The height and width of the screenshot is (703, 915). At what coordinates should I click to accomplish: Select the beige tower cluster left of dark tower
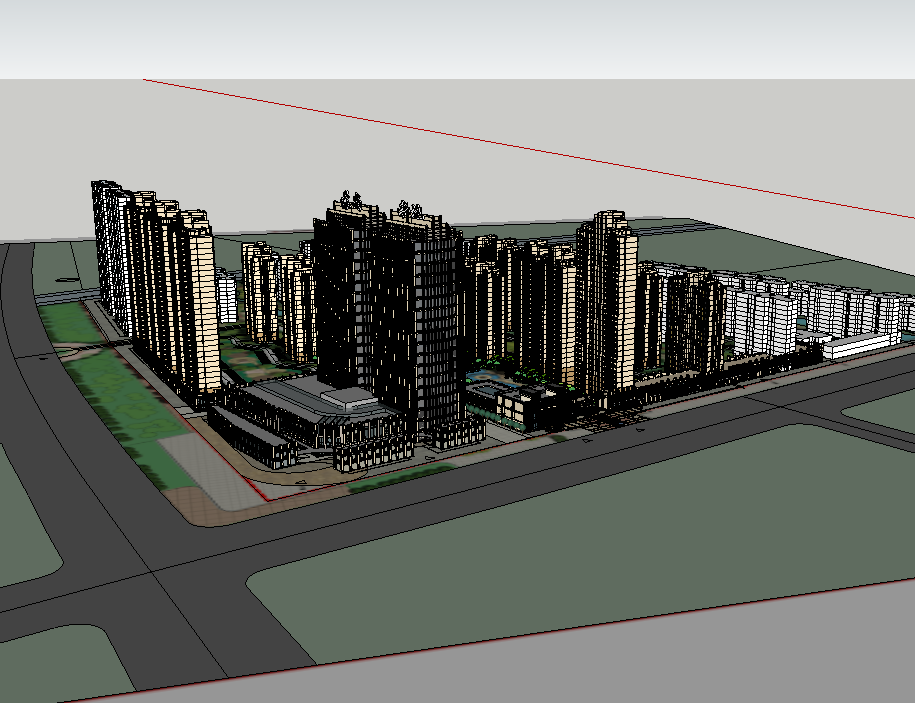click(275, 300)
